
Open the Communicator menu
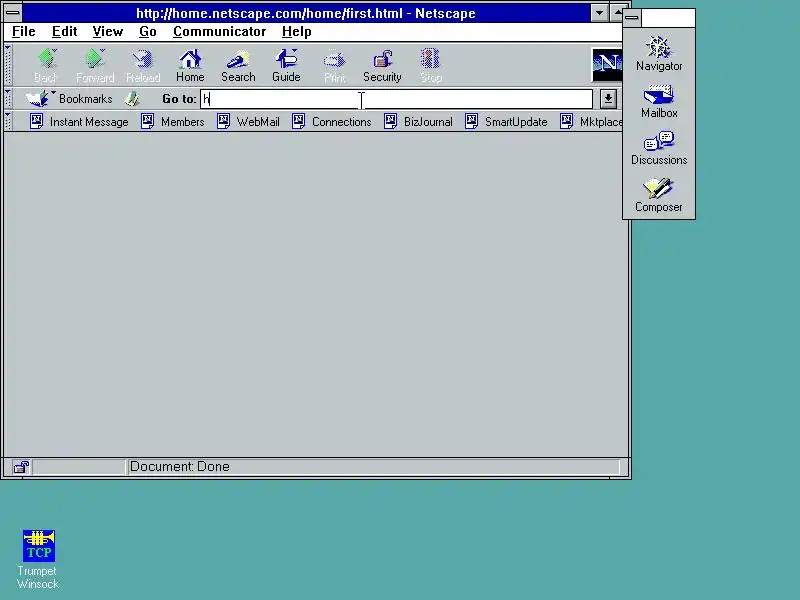(x=219, y=32)
